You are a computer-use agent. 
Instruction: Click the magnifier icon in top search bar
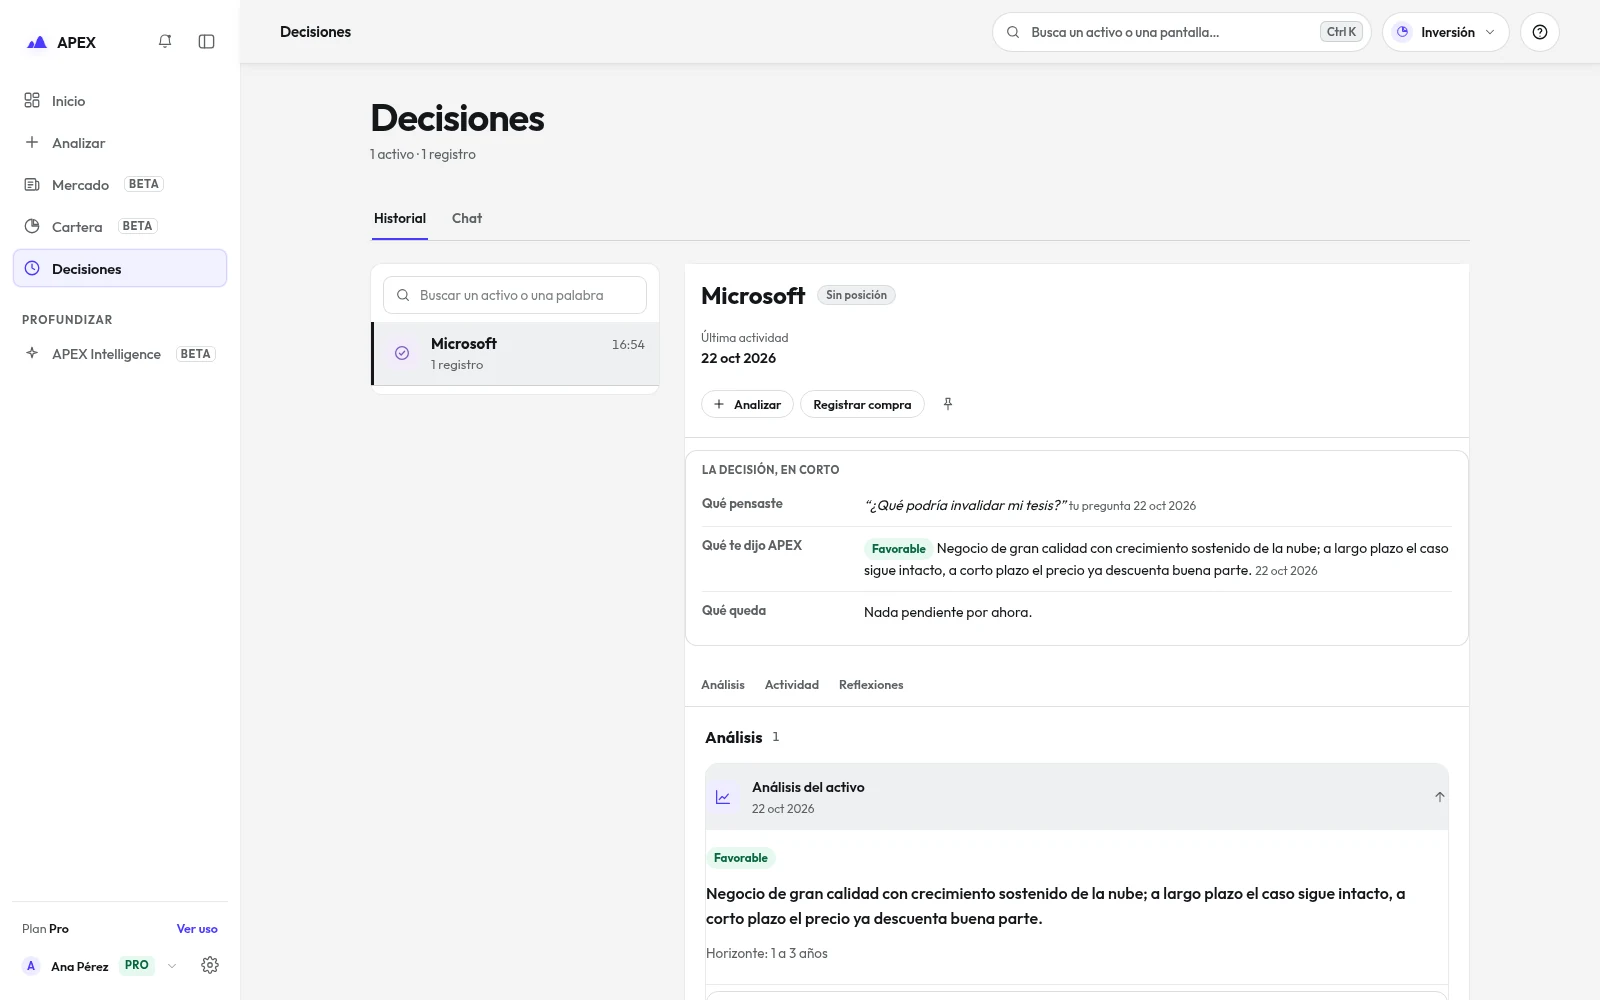click(1013, 32)
